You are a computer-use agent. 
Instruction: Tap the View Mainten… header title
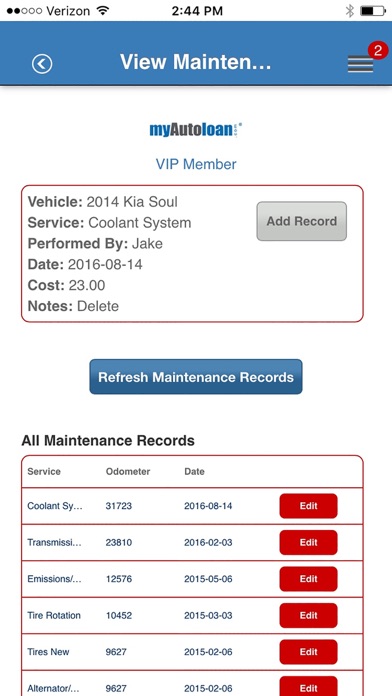[195, 62]
